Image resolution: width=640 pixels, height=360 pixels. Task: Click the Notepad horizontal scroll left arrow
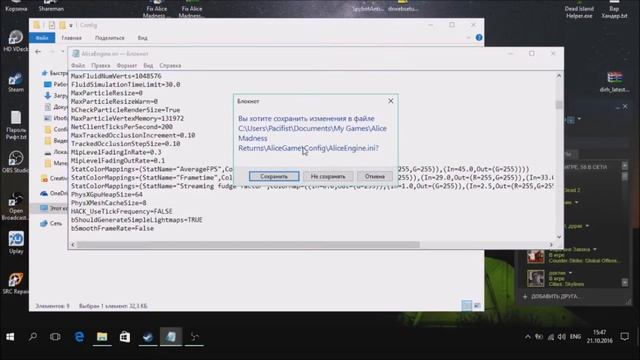(73, 244)
